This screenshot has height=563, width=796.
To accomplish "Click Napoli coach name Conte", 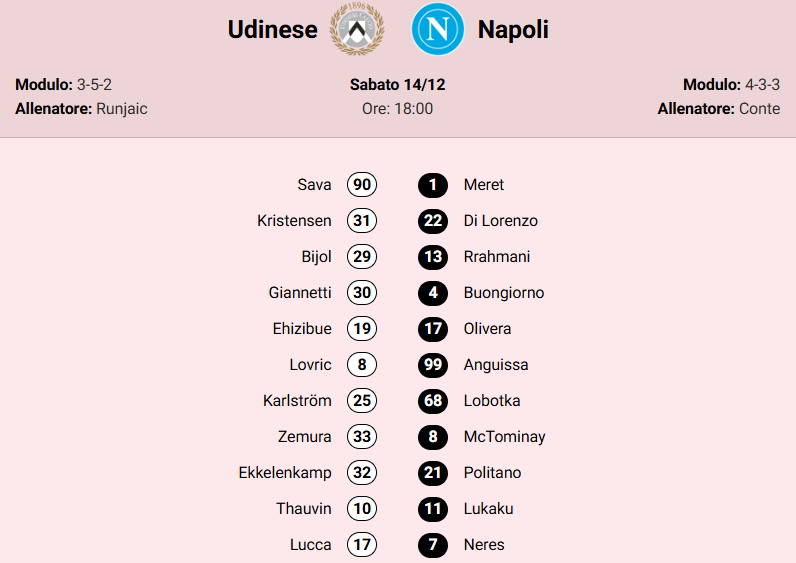I will [x=759, y=108].
